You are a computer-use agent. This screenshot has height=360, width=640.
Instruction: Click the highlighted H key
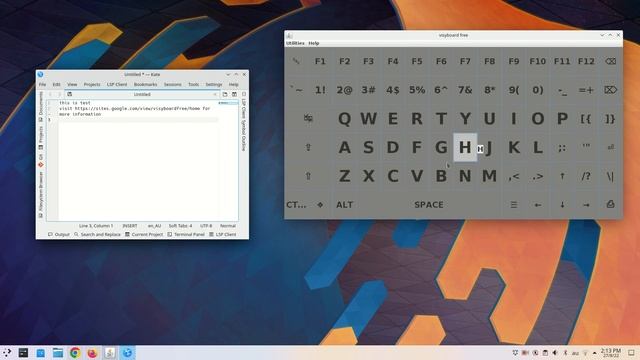point(465,147)
